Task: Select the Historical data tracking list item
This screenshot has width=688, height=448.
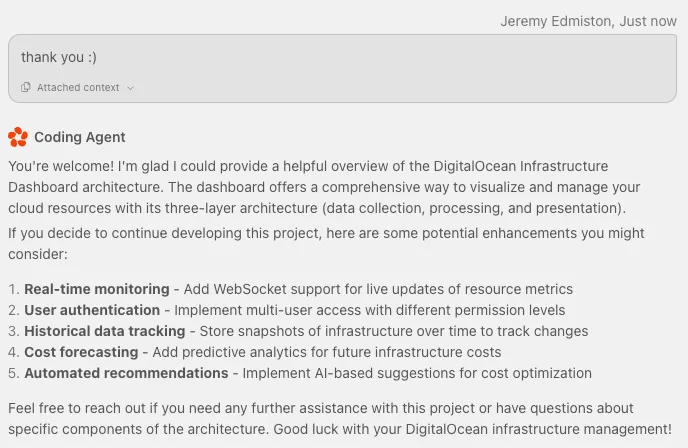Action: 298,331
